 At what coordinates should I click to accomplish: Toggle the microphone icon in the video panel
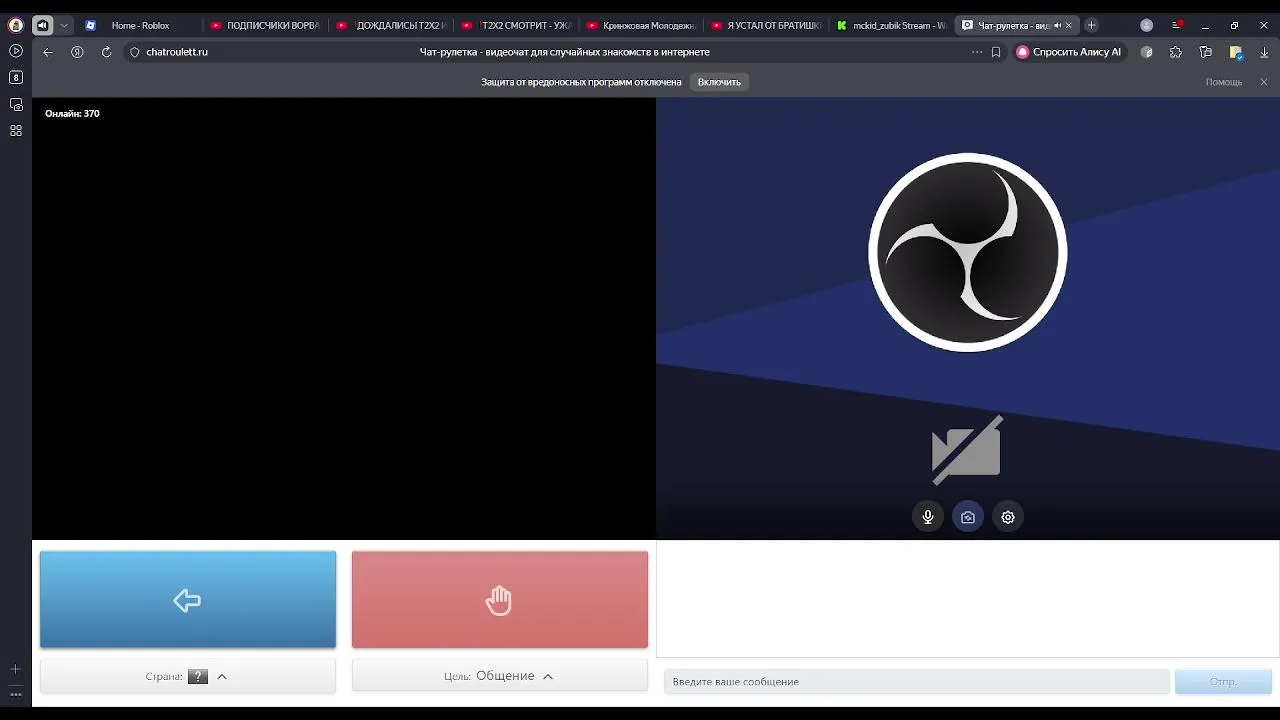pos(928,517)
